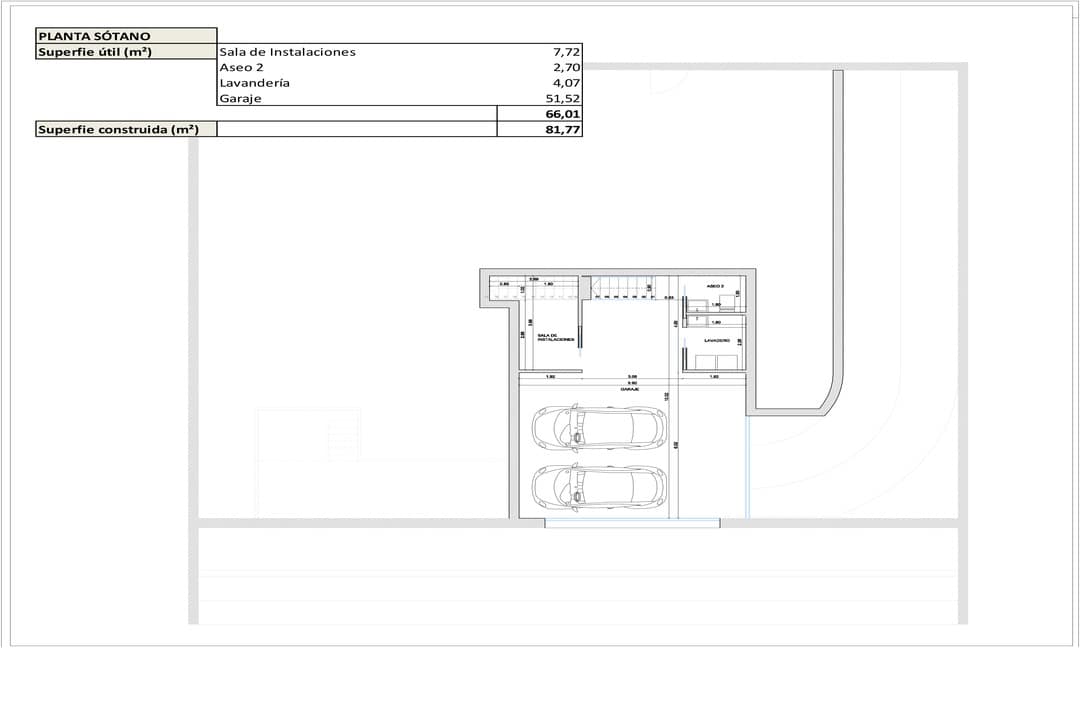The image size is (1080, 720).
Task: Click the 2,70 area value
Action: coord(566,67)
